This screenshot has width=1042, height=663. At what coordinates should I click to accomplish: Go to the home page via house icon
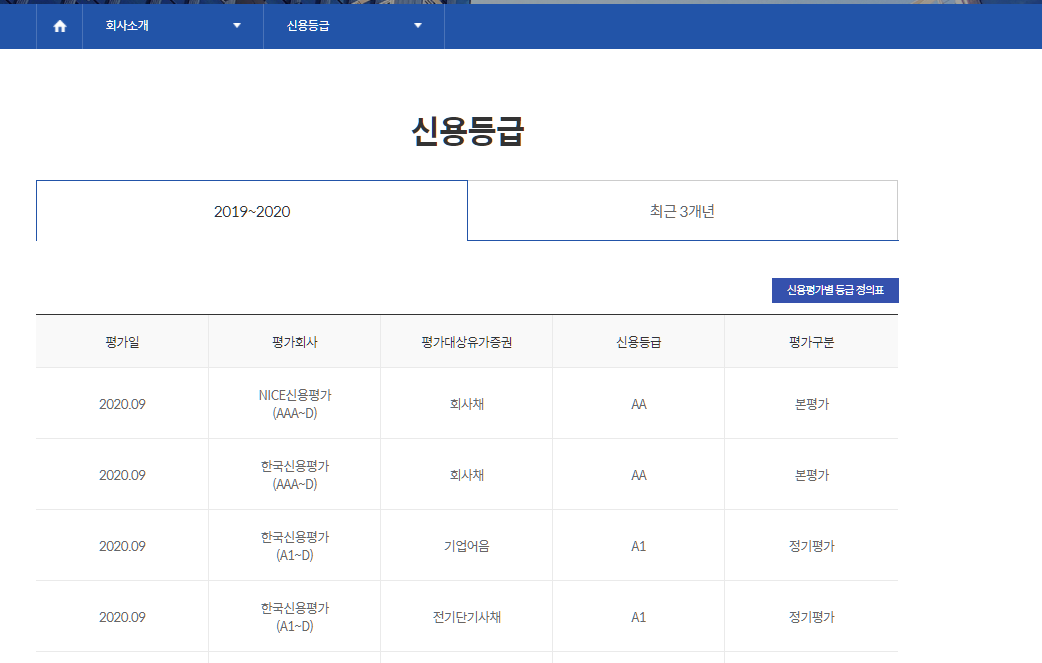tap(60, 26)
